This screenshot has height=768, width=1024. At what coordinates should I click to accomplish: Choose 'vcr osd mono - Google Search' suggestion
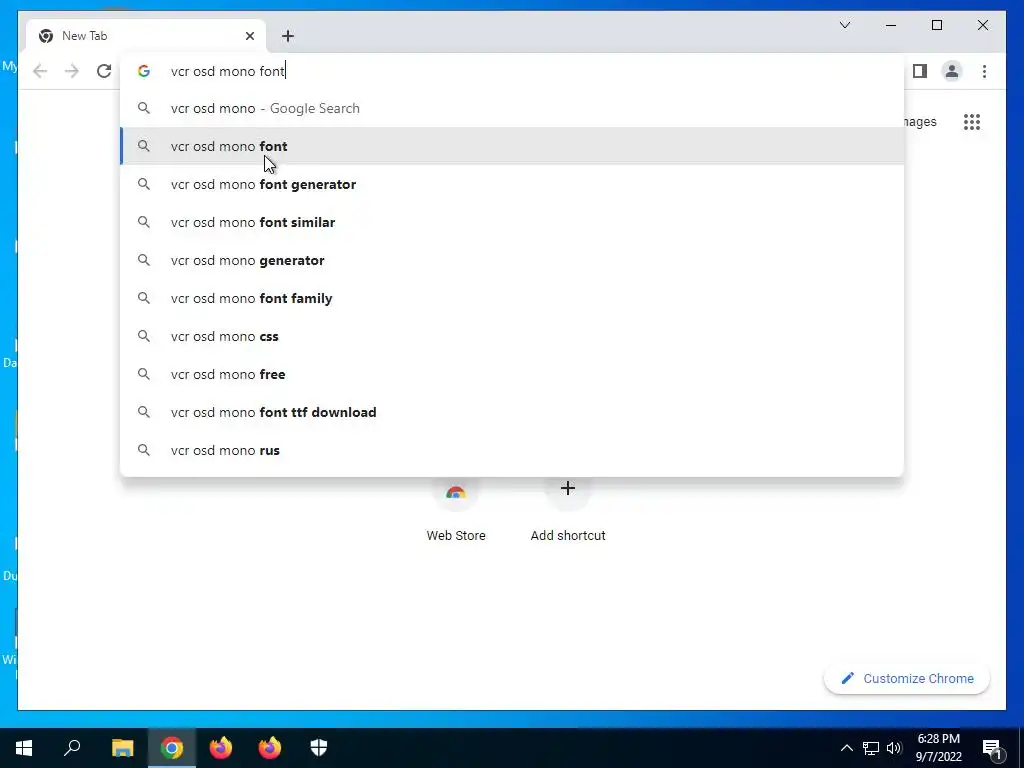click(512, 108)
